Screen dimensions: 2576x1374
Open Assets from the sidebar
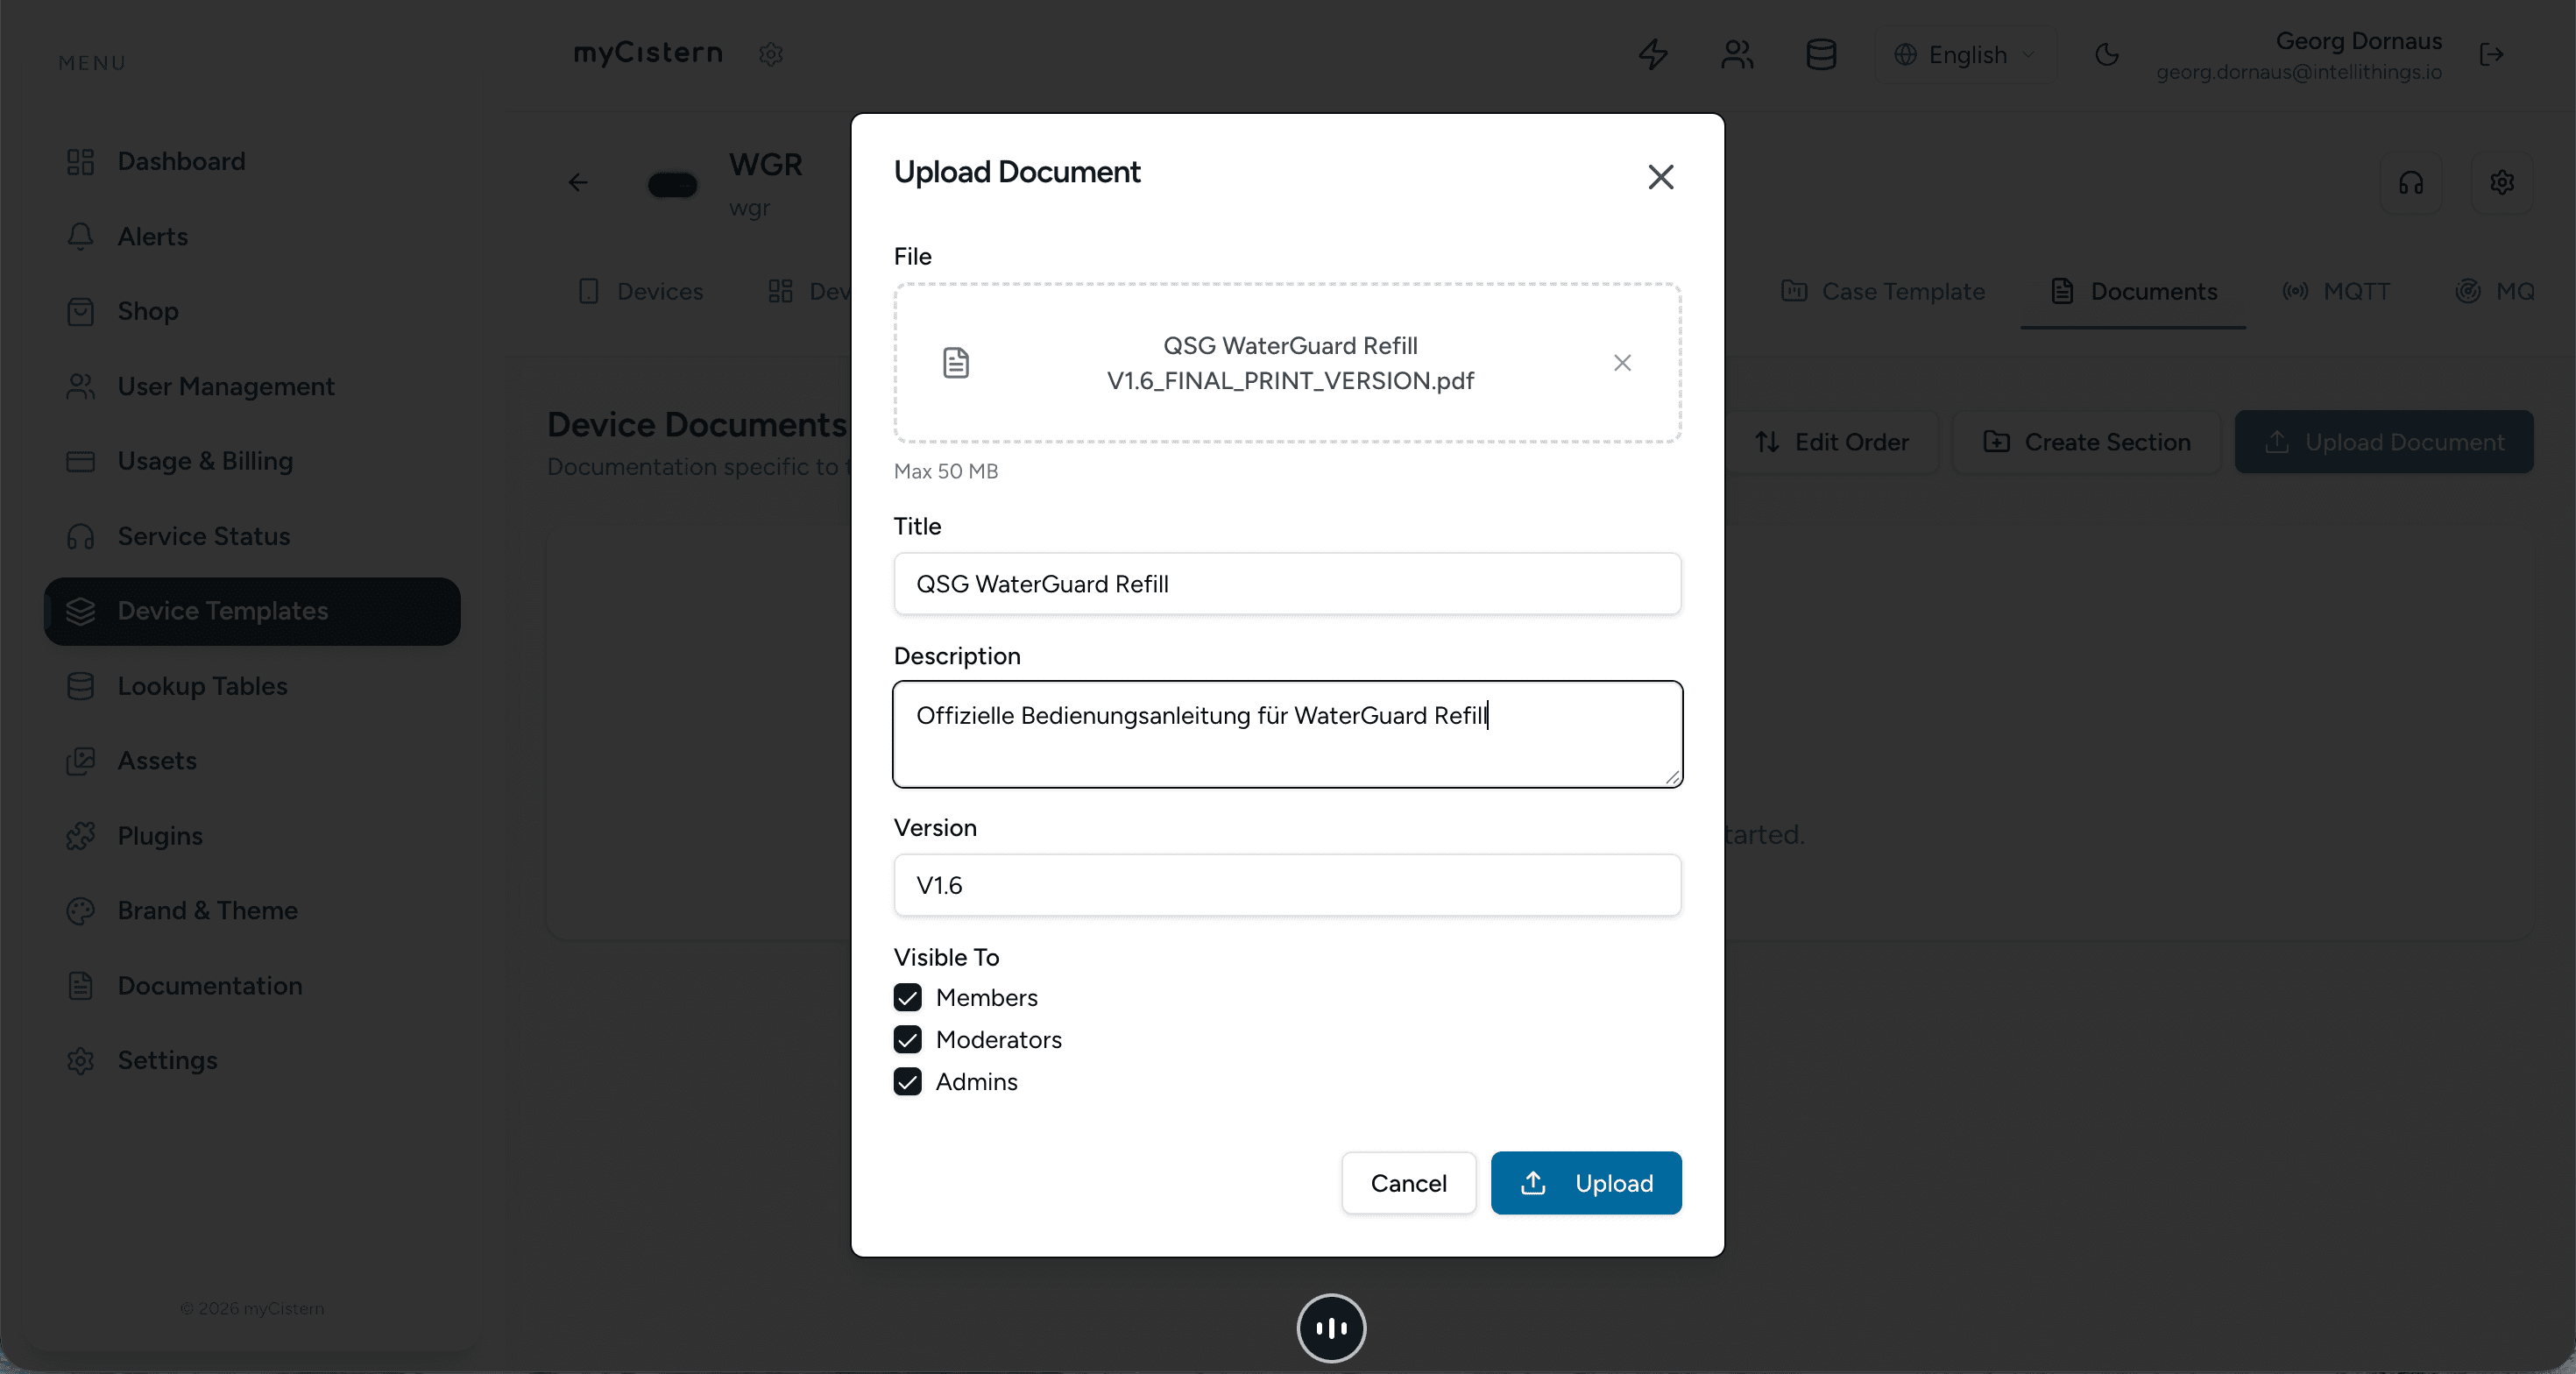click(252, 761)
